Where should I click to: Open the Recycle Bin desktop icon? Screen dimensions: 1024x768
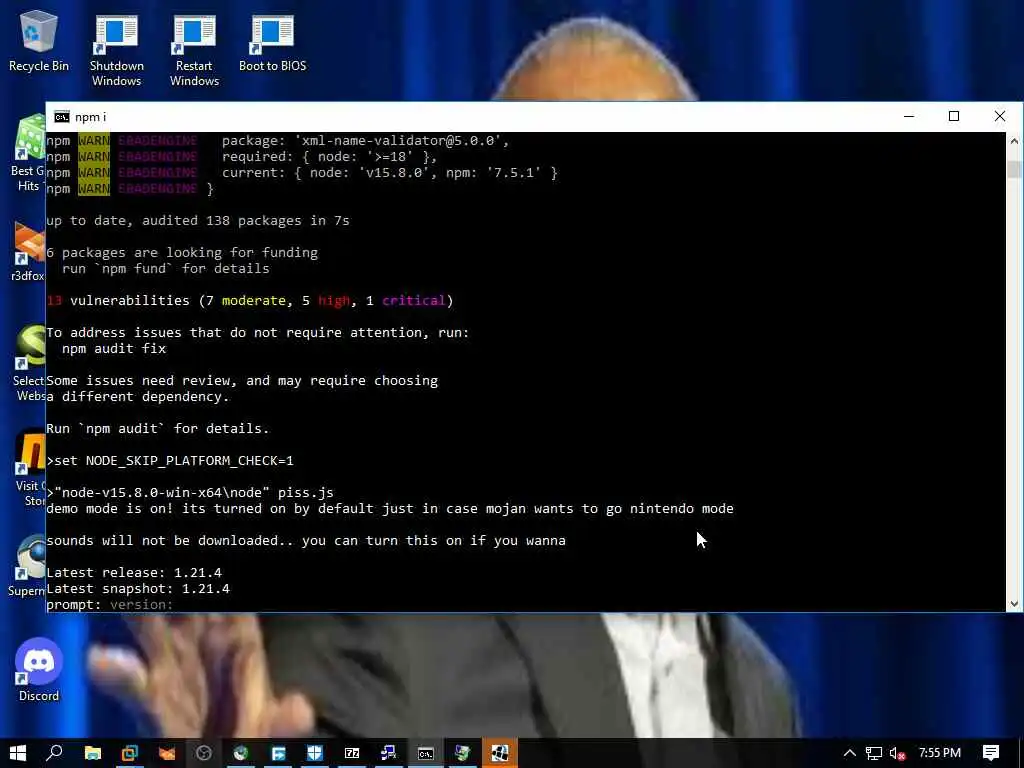pyautogui.click(x=39, y=40)
